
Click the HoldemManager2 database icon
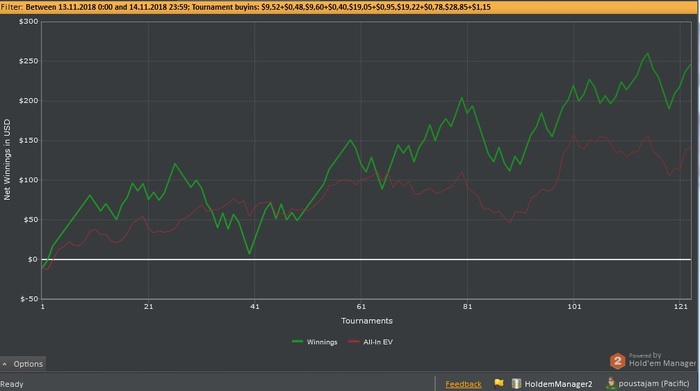click(x=516, y=383)
